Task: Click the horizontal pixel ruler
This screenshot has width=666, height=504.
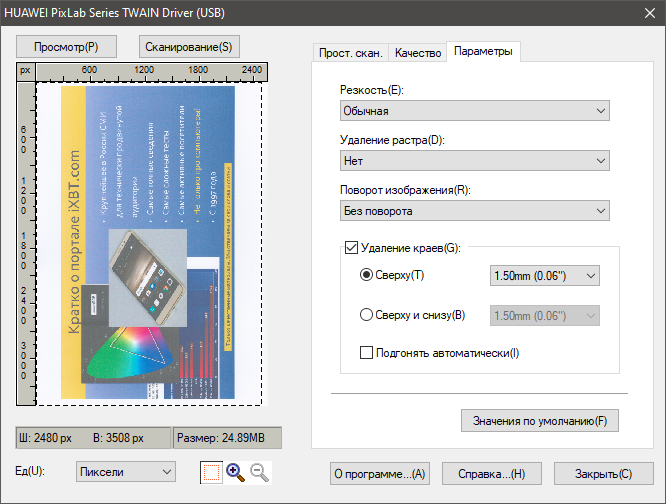Action: click(x=152, y=72)
